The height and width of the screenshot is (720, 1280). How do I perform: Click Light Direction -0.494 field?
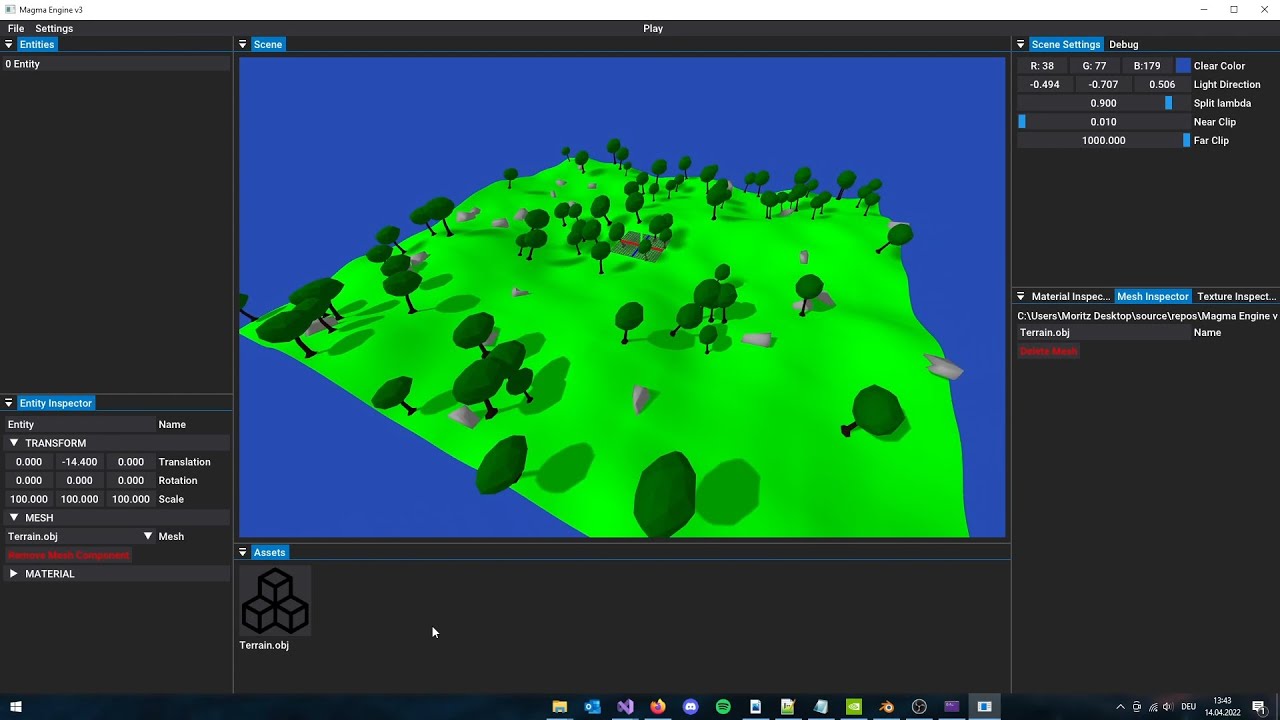click(x=1045, y=85)
